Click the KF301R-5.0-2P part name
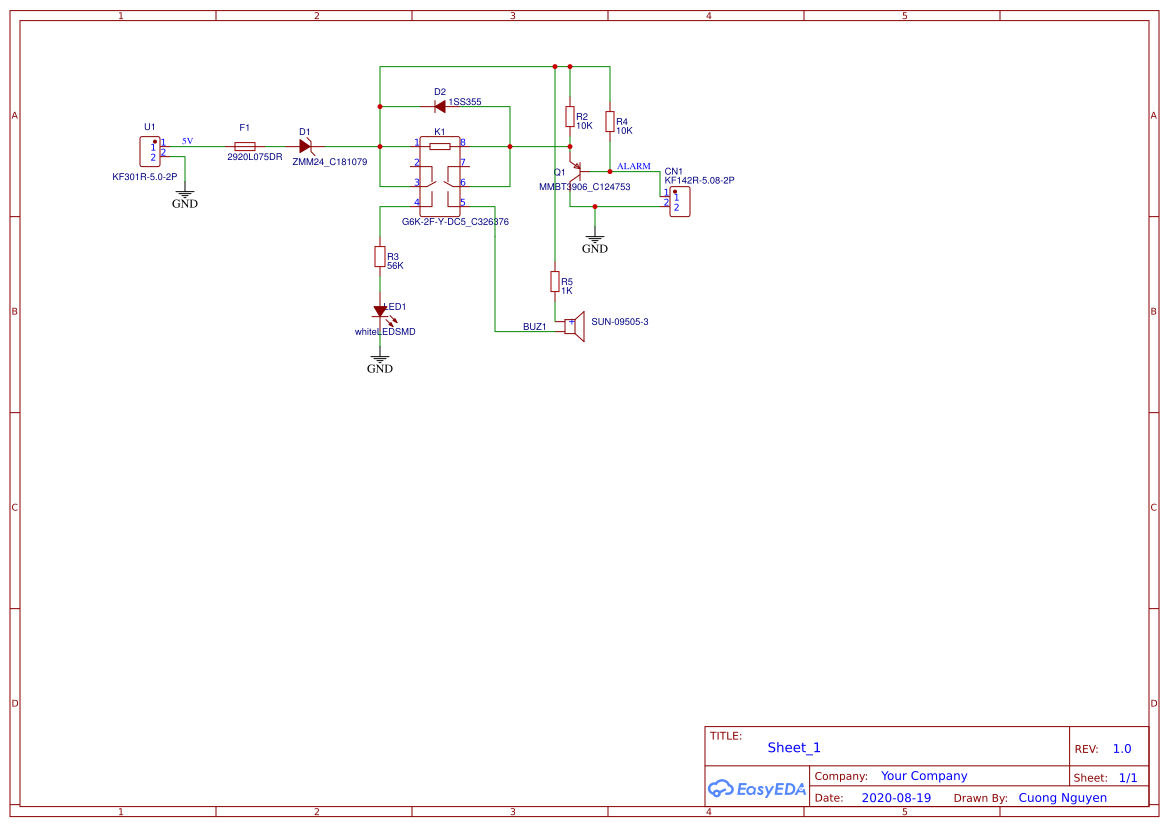Screen dimensions: 1169x827 pyautogui.click(x=145, y=177)
